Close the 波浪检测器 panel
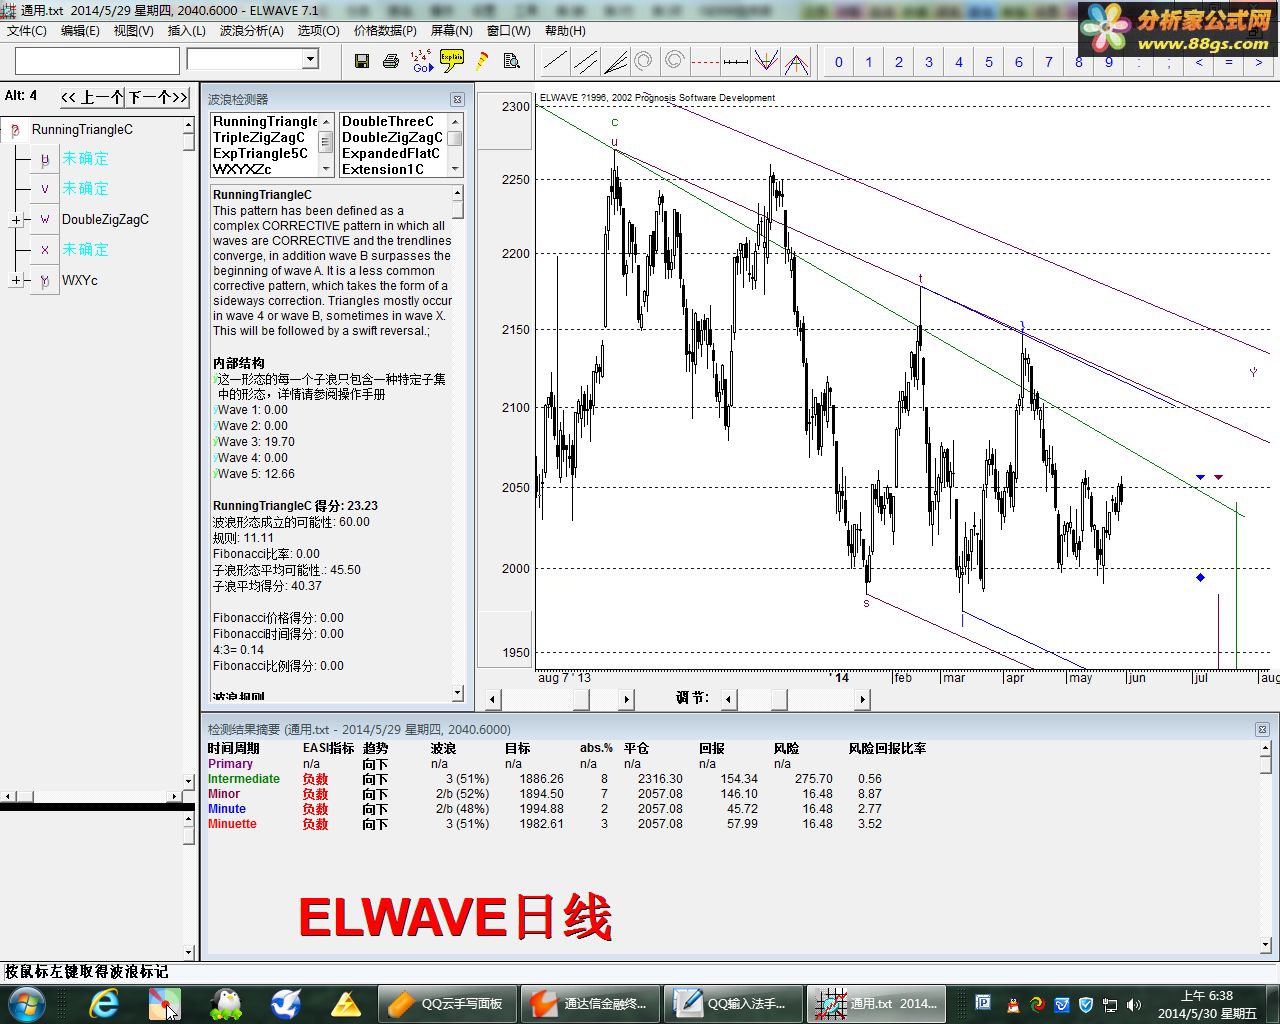Image resolution: width=1280 pixels, height=1024 pixels. (x=457, y=100)
